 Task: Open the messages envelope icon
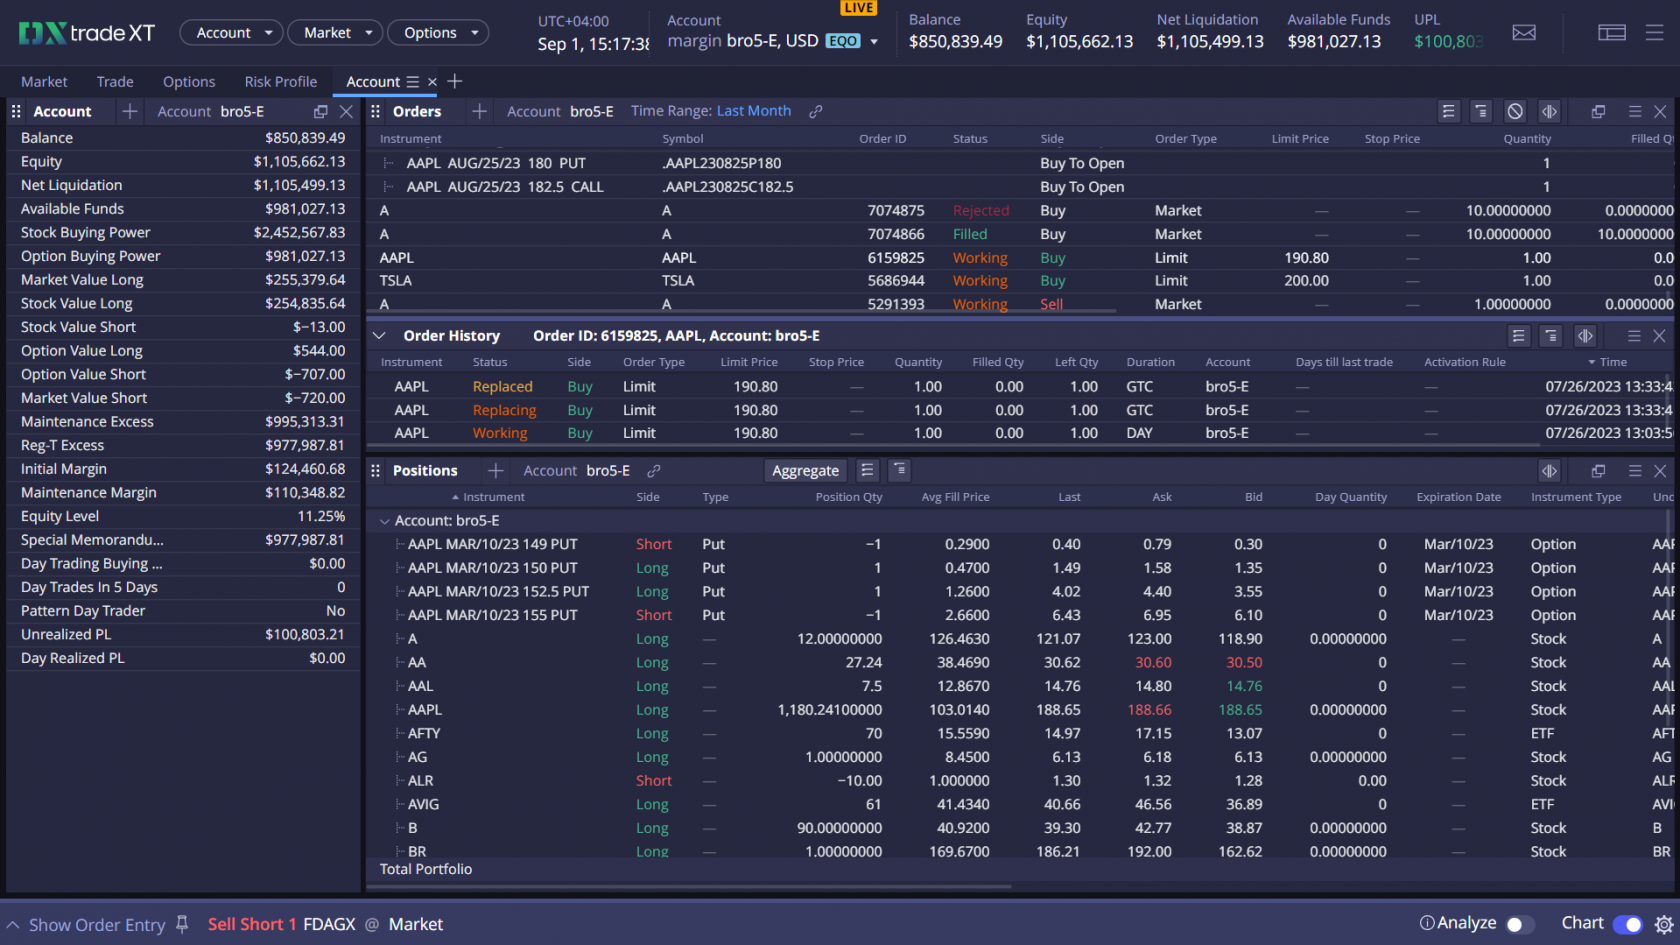tap(1524, 32)
